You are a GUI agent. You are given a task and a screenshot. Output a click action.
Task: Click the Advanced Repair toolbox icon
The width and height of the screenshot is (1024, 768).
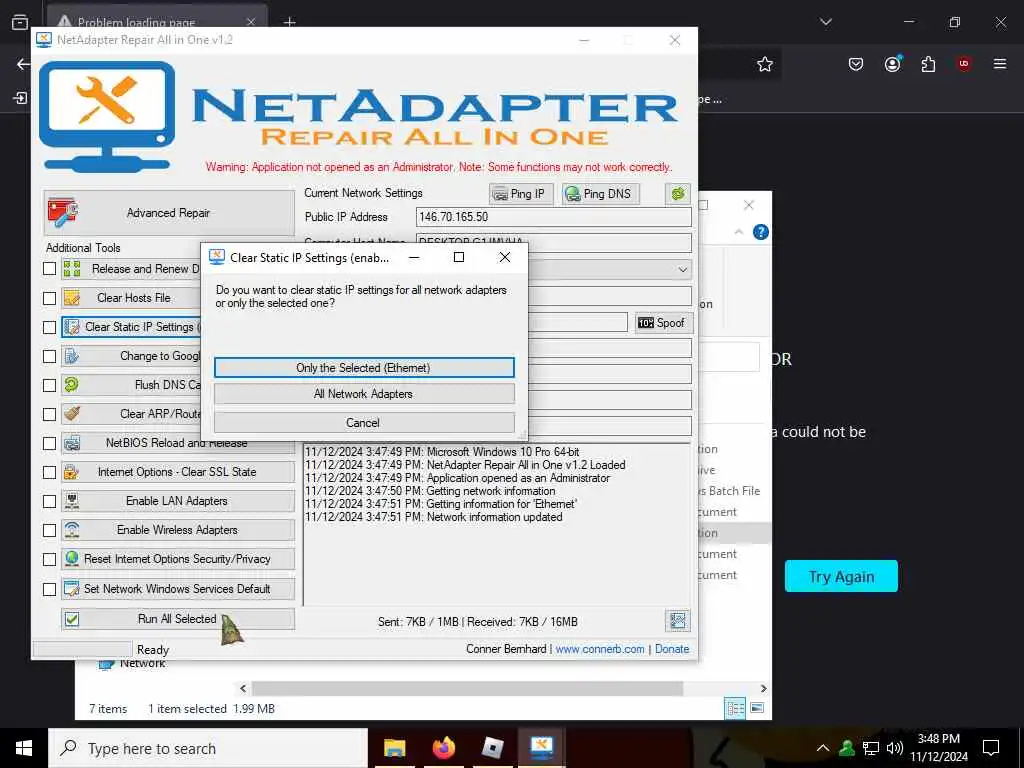point(63,213)
